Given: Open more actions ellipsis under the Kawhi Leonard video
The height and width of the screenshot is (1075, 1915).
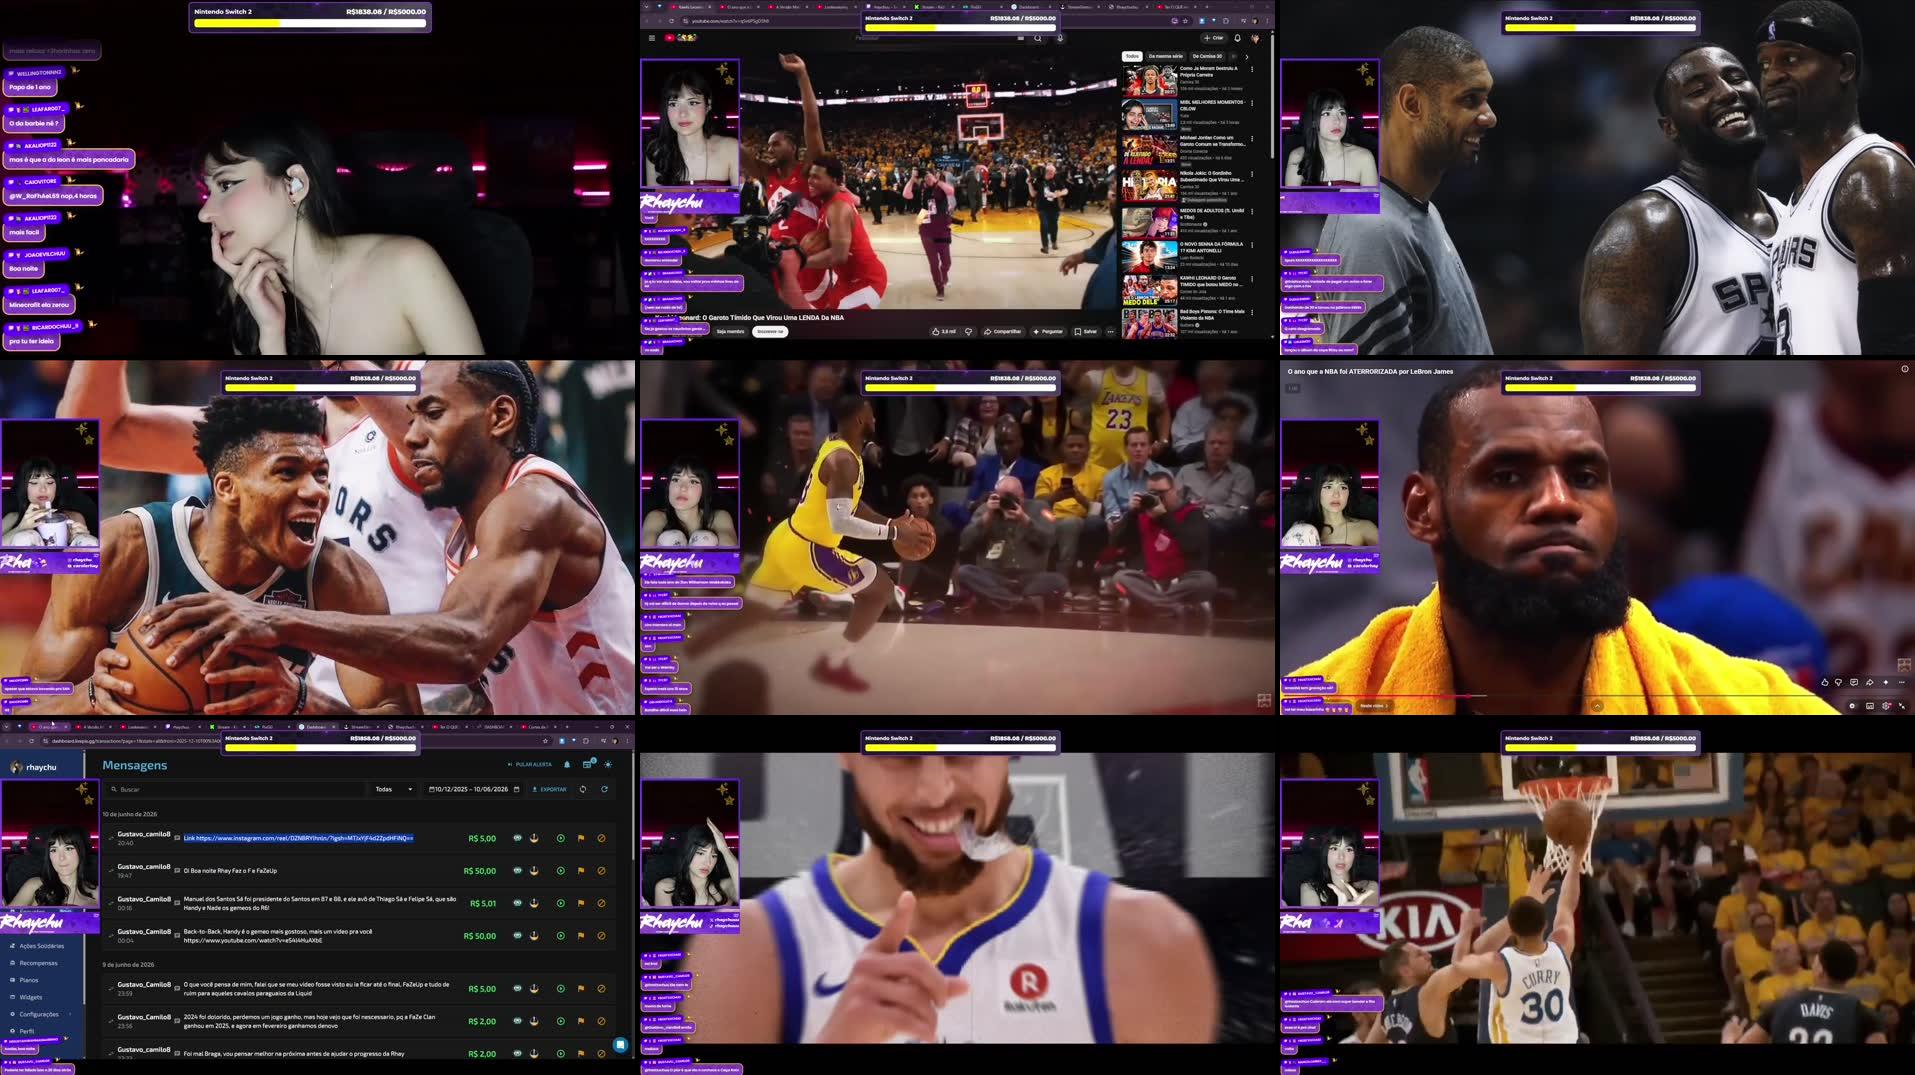Looking at the screenshot, I should 1110,331.
